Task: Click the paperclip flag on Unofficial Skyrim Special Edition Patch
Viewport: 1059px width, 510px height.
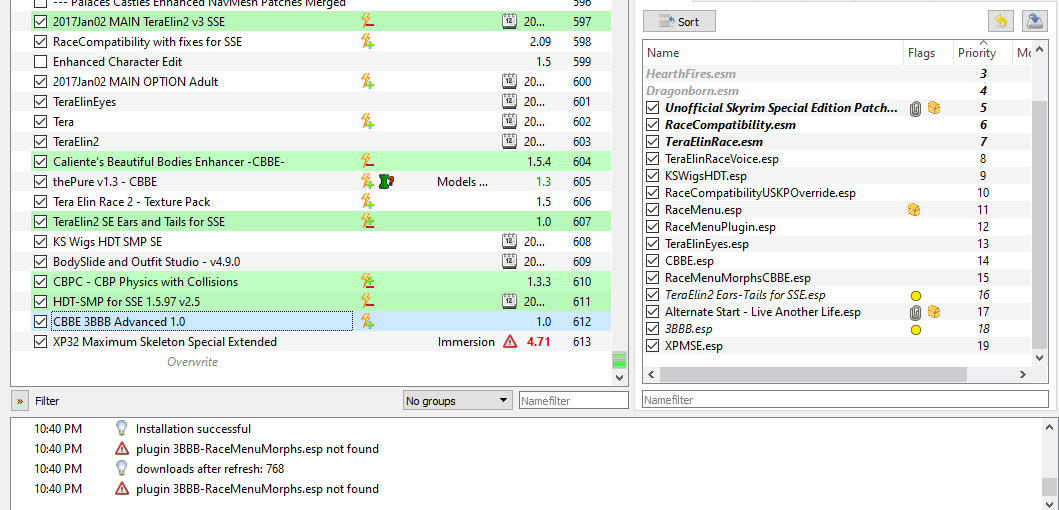Action: (x=916, y=108)
